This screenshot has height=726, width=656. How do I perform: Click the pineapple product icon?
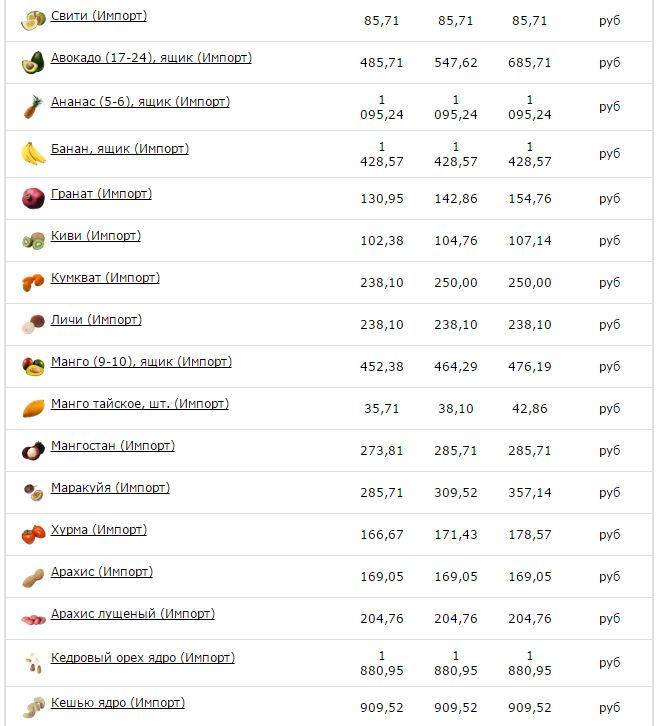point(33,107)
